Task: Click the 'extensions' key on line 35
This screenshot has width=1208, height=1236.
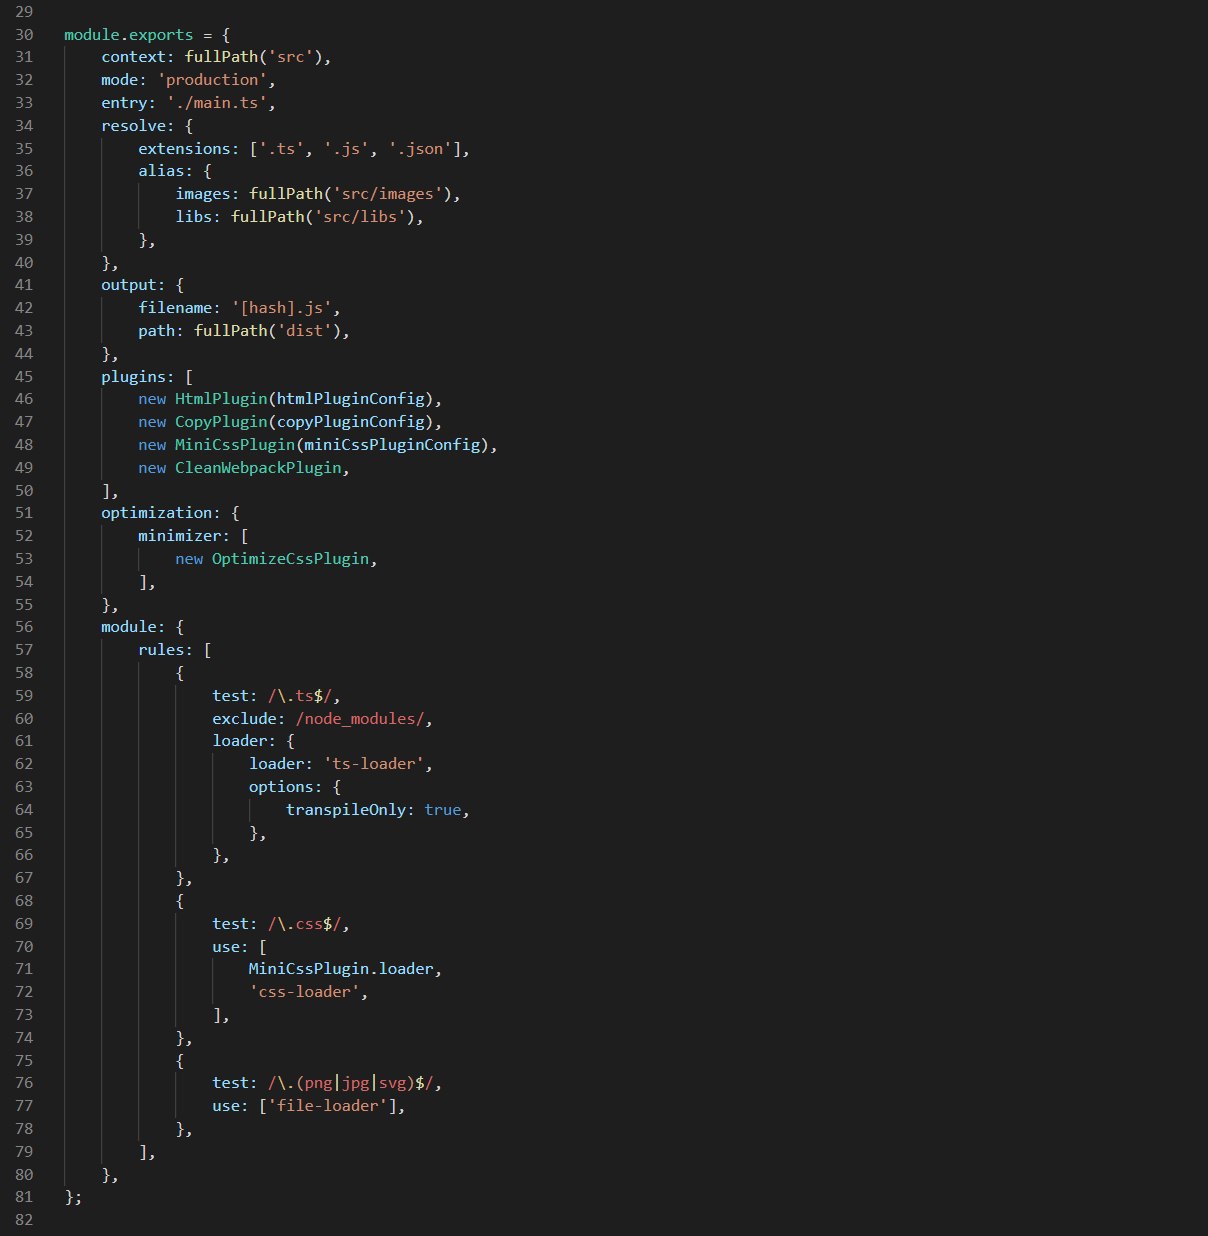Action: click(x=184, y=149)
